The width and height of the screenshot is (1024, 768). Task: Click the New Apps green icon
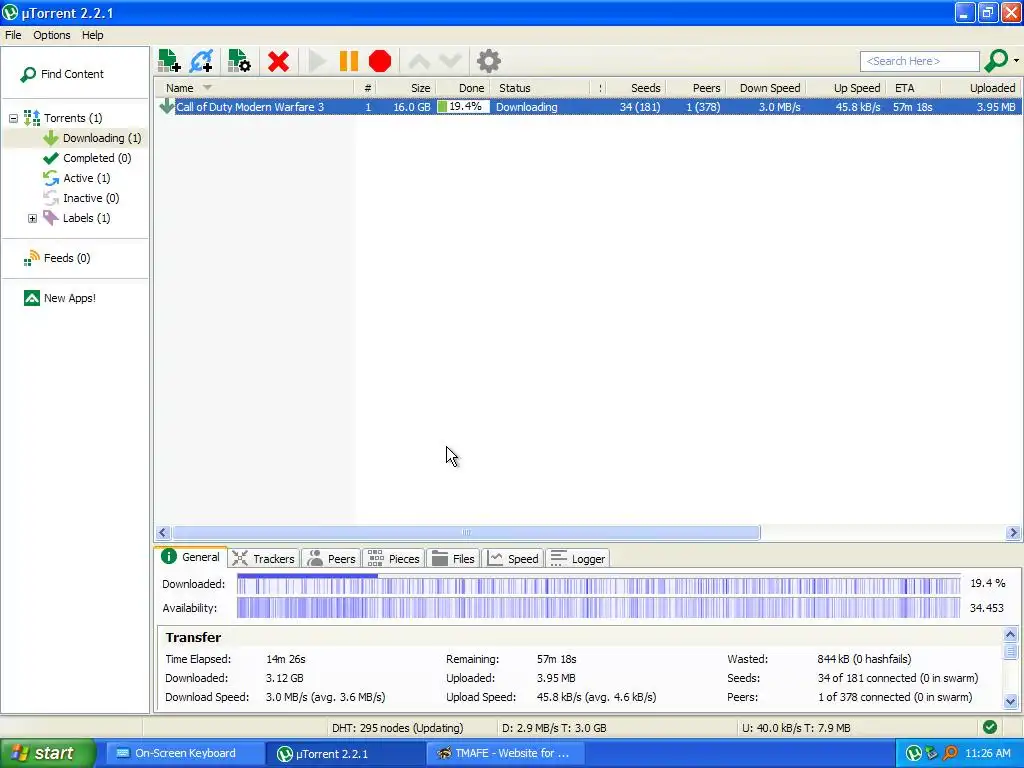[31, 298]
